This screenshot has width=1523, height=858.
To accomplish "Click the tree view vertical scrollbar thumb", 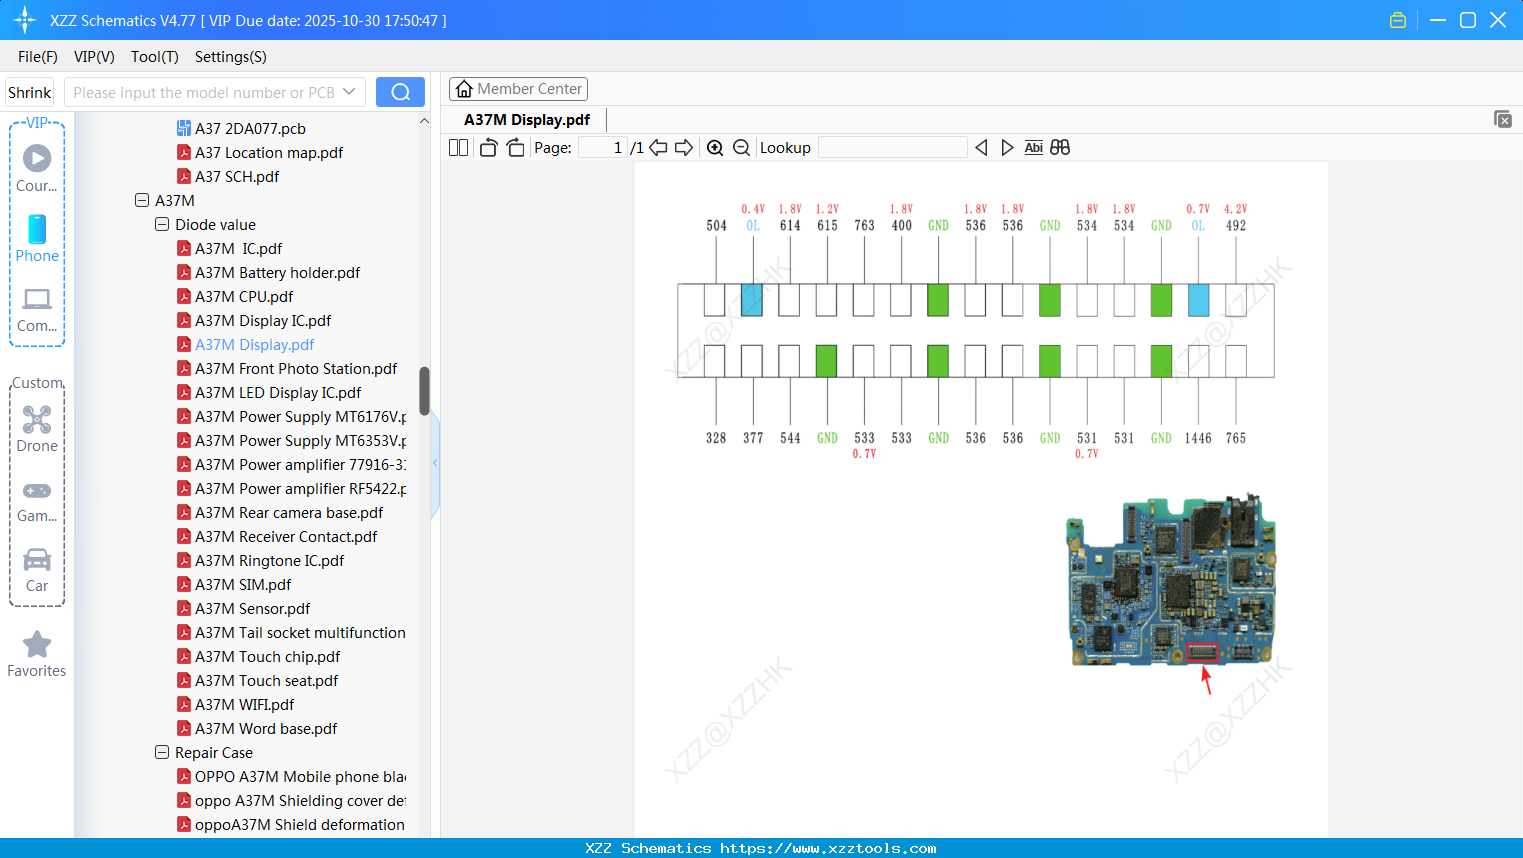I will click(x=424, y=391).
